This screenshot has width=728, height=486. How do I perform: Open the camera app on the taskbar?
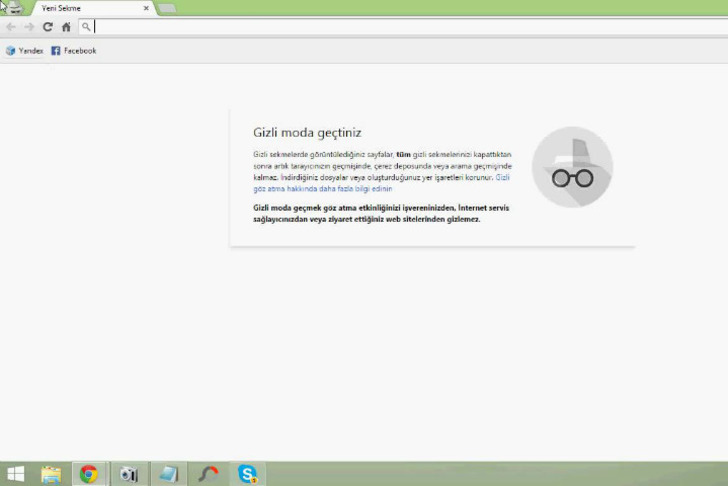pyautogui.click(x=129, y=474)
